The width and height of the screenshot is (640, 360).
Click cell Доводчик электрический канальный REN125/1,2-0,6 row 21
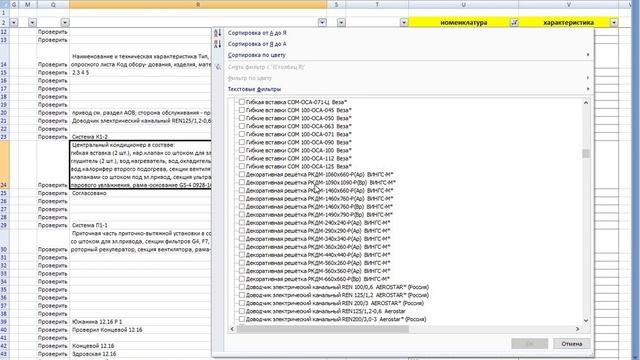coord(141,121)
